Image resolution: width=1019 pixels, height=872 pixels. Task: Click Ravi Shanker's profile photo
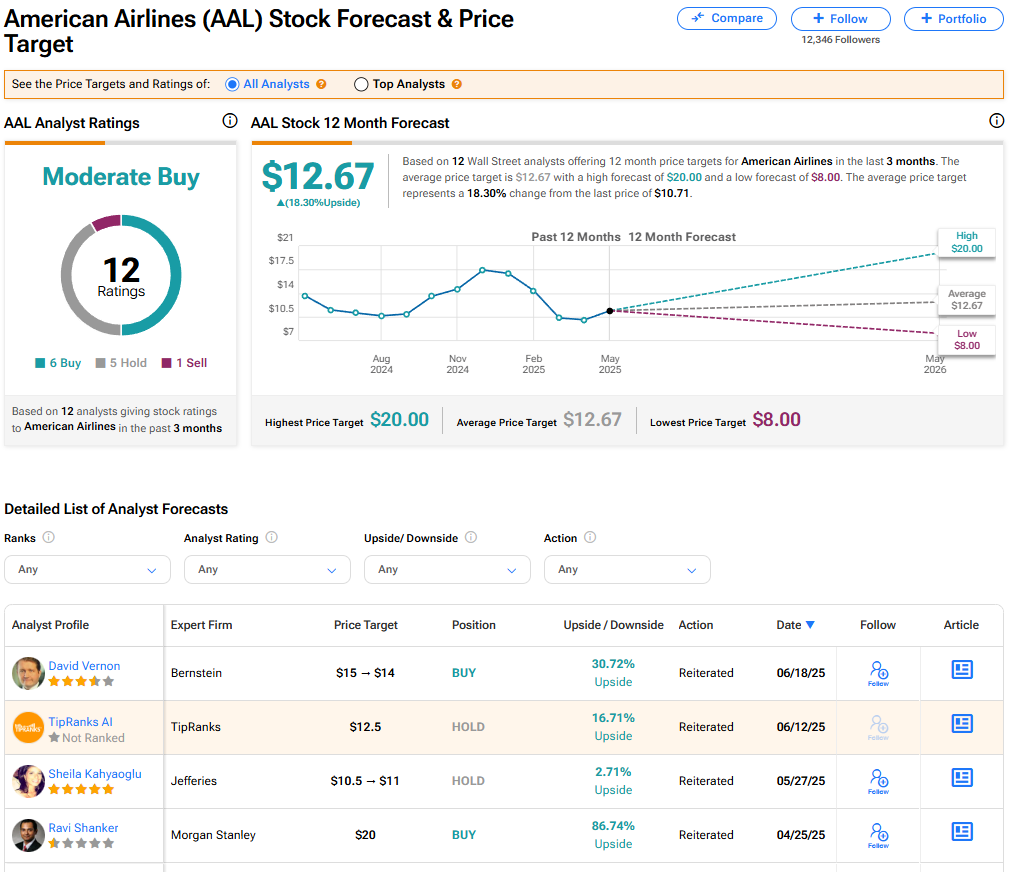[28, 835]
